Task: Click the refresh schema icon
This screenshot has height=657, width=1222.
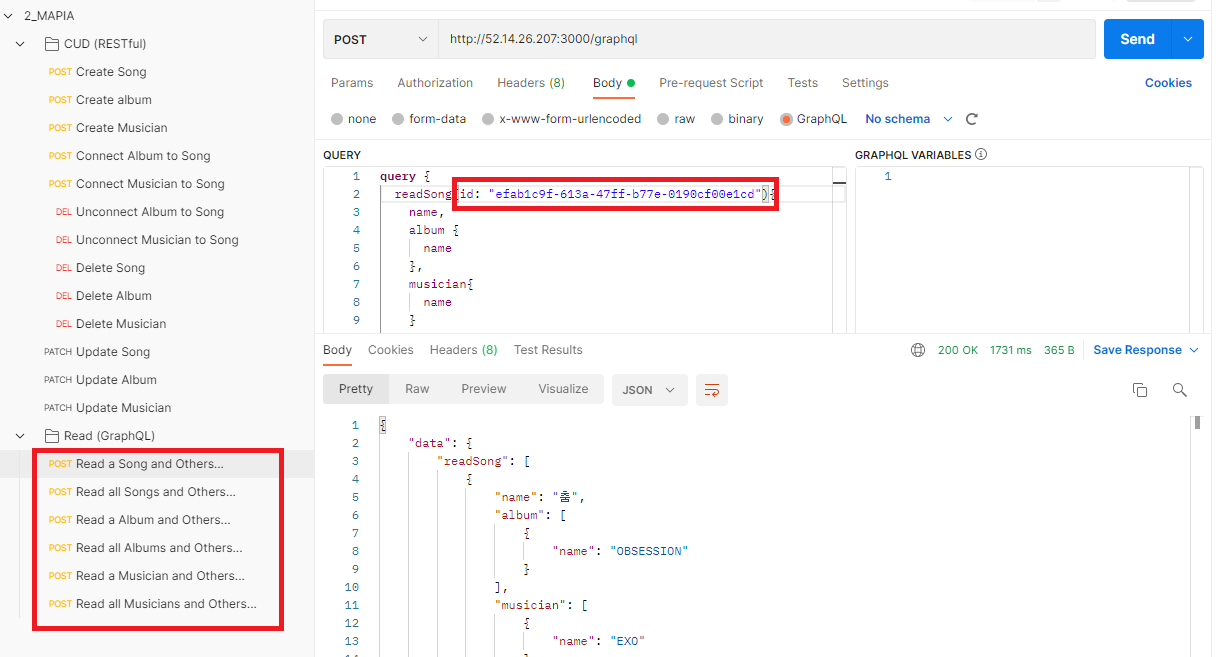Action: [x=971, y=119]
